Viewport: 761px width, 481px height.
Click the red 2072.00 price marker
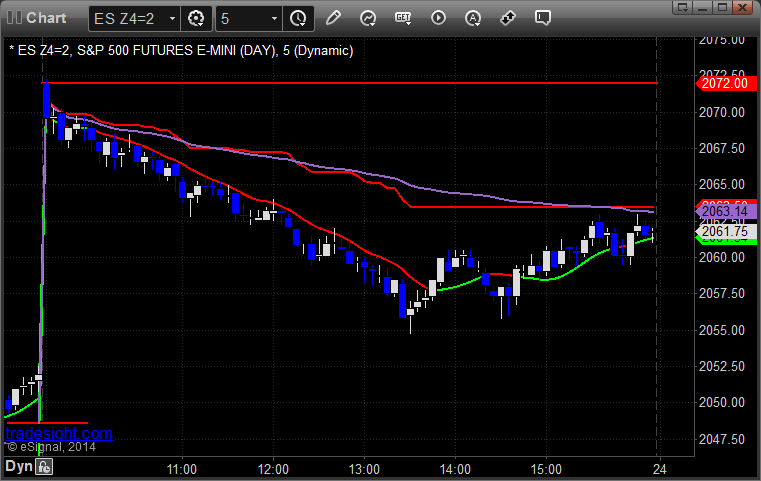tap(726, 83)
